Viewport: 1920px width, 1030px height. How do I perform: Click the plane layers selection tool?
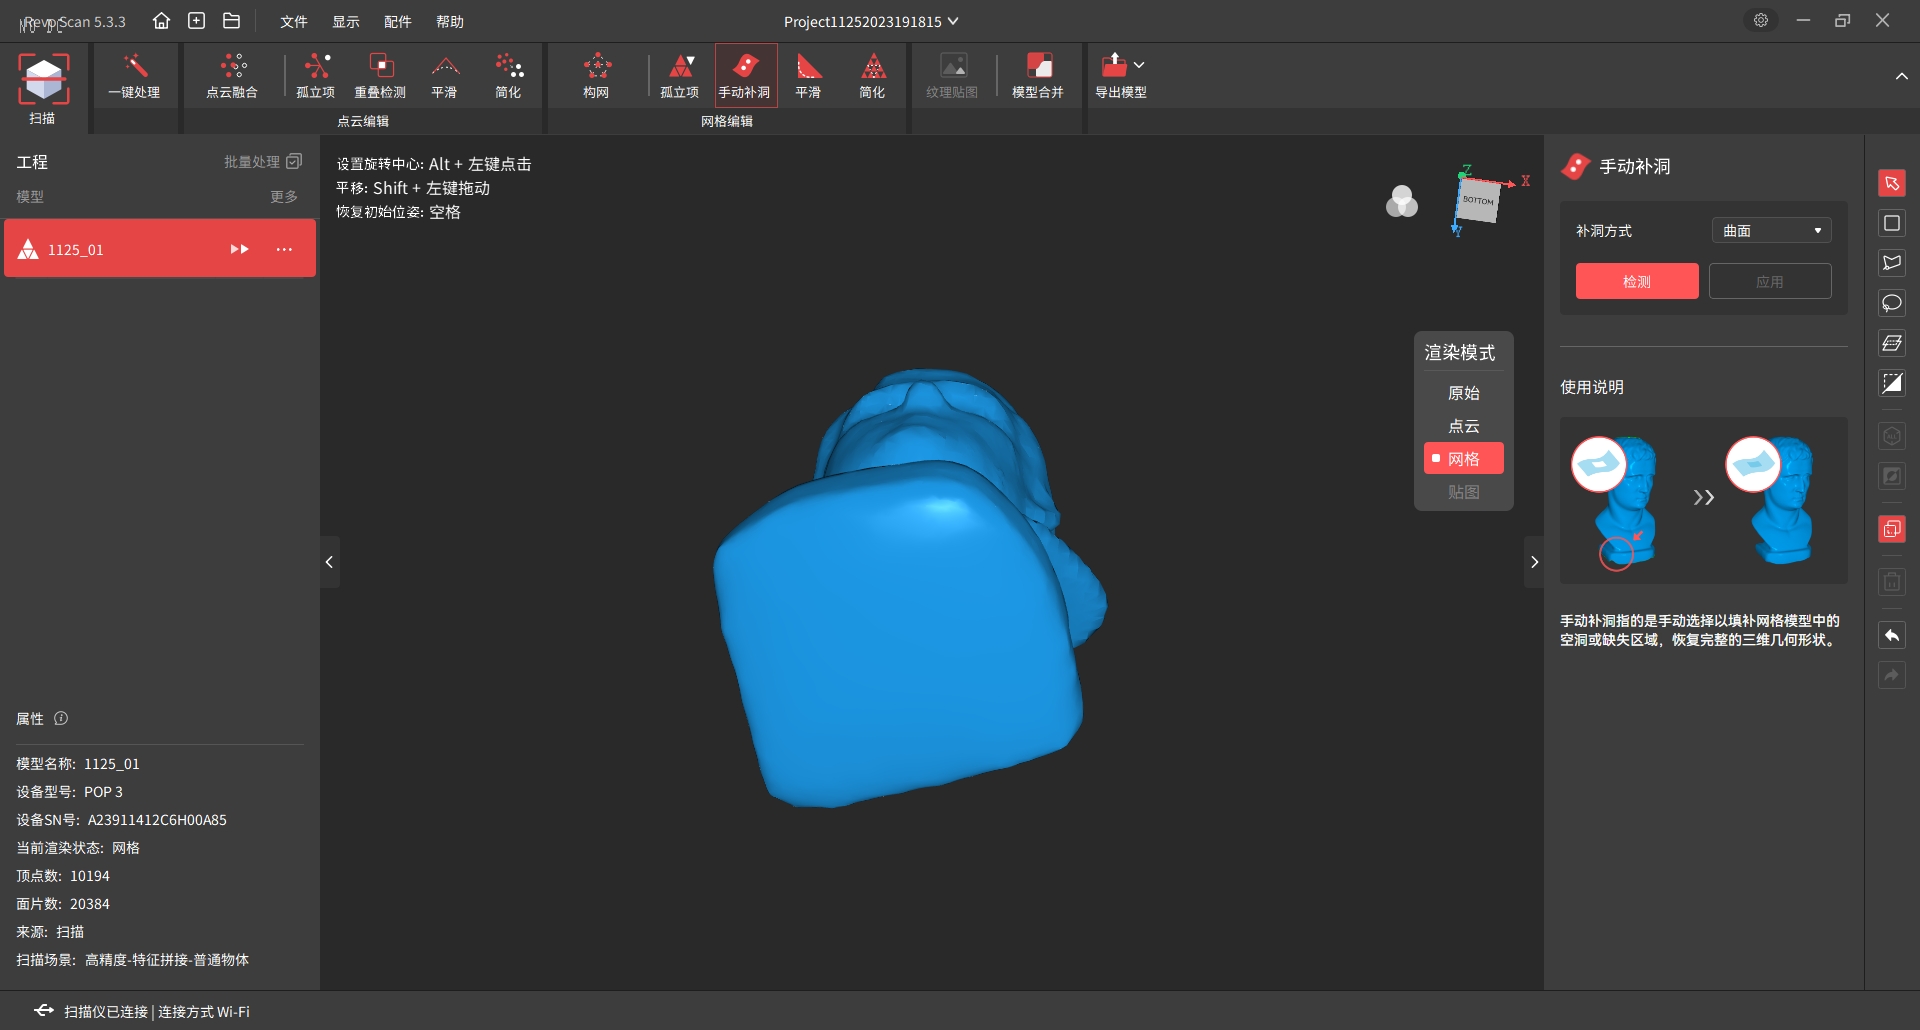[x=1892, y=343]
